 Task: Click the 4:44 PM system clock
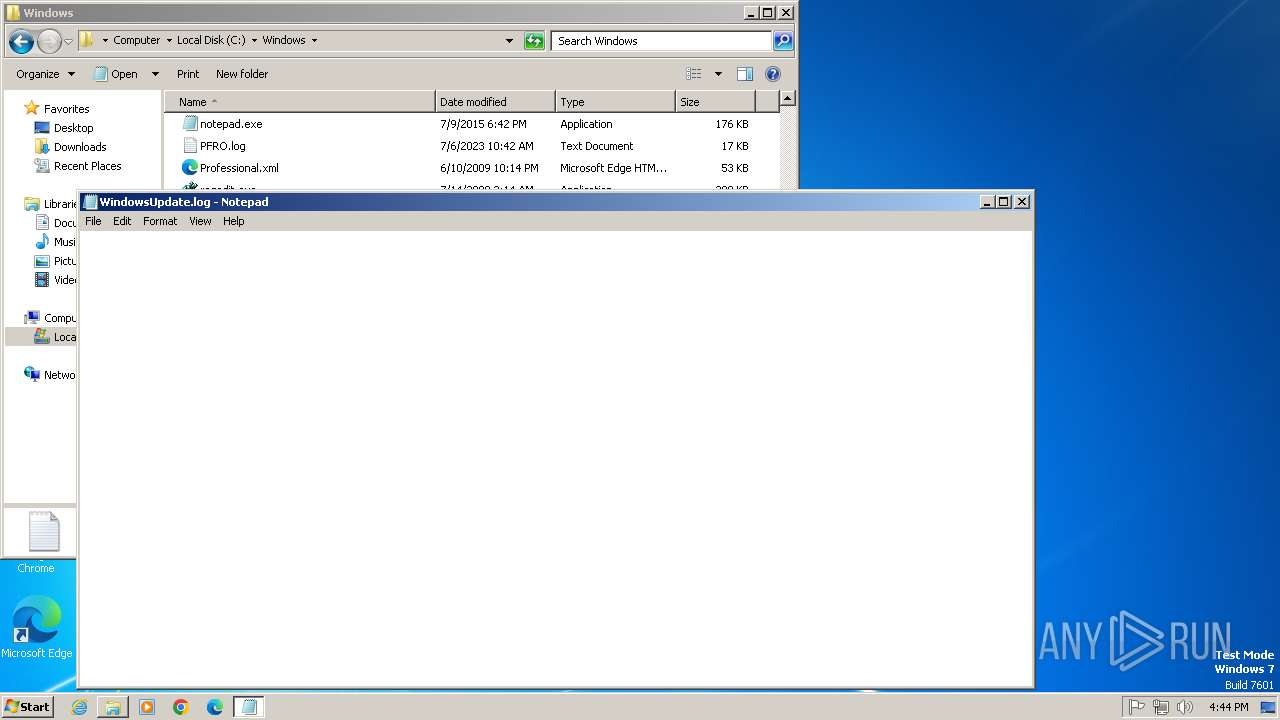(x=1228, y=707)
